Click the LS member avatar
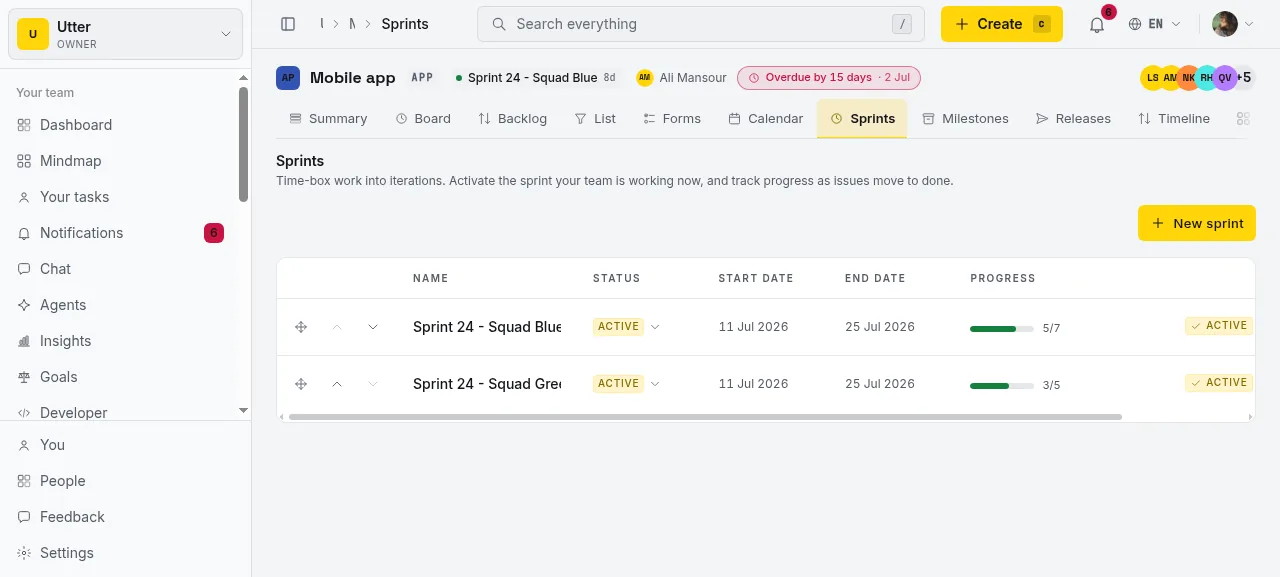1280x577 pixels. [1152, 78]
